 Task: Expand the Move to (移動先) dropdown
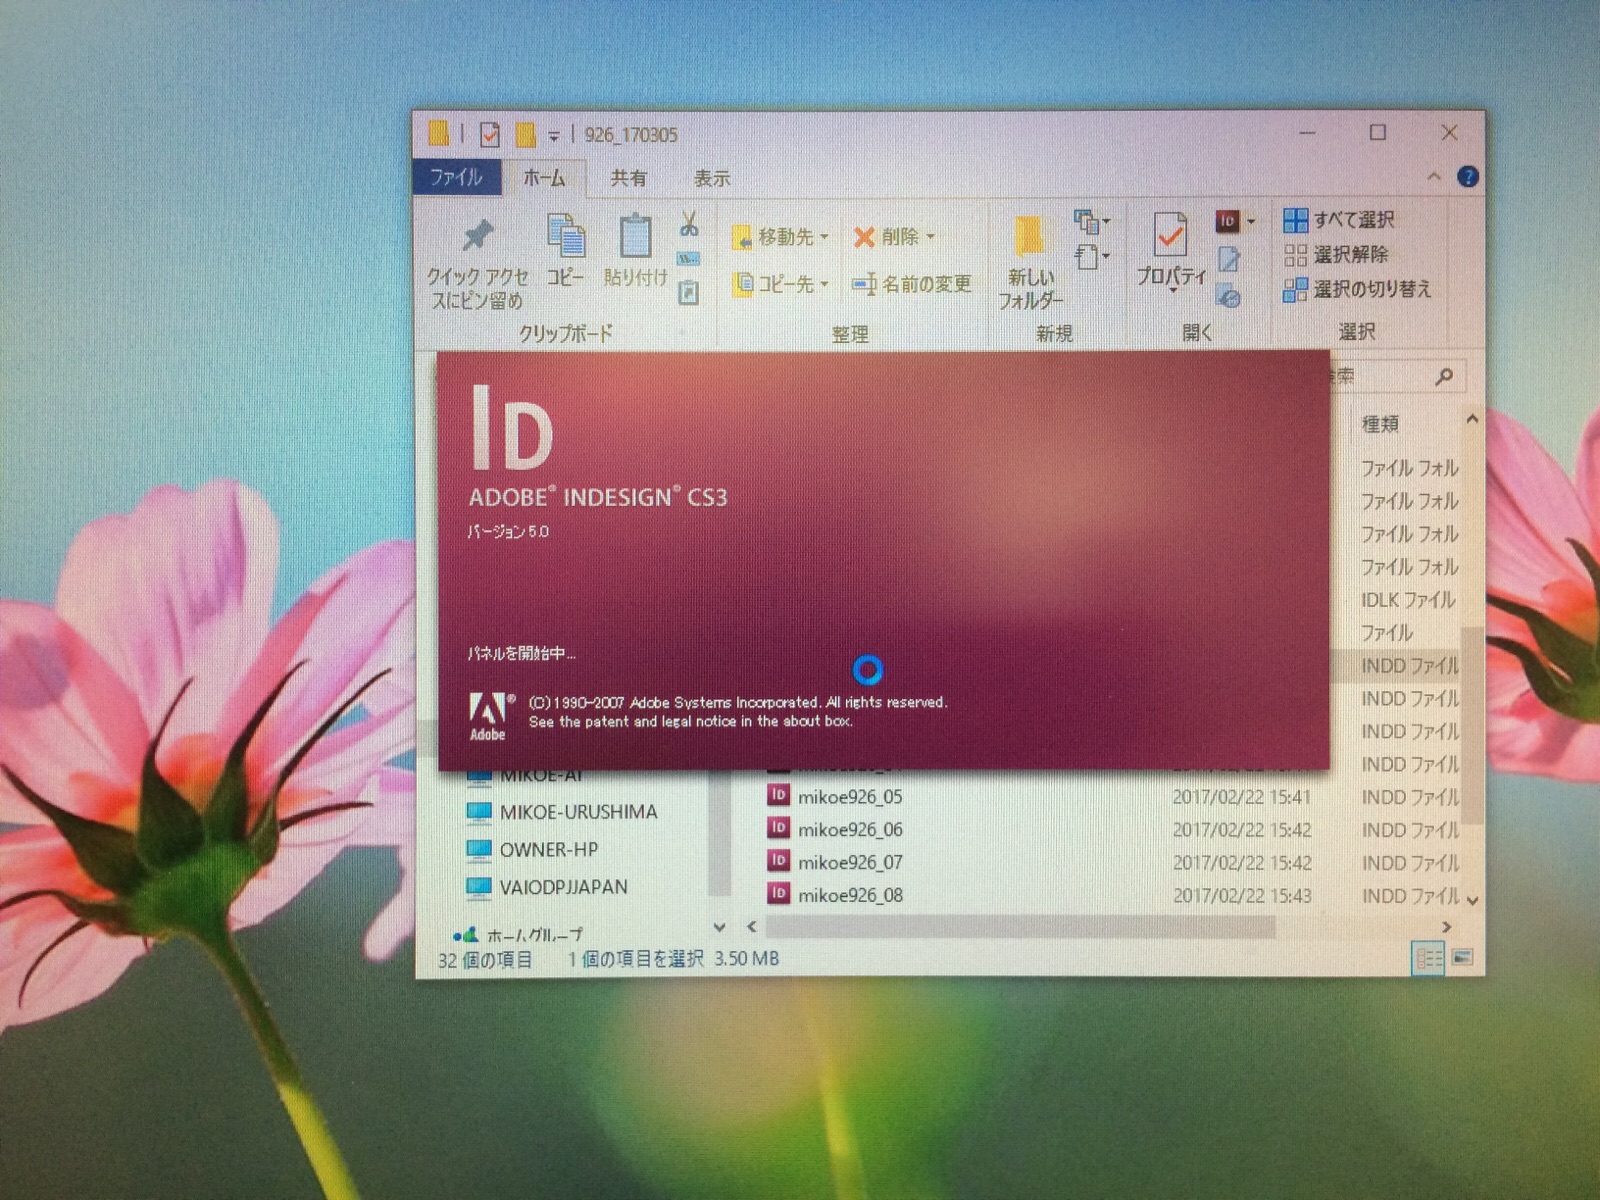(824, 237)
